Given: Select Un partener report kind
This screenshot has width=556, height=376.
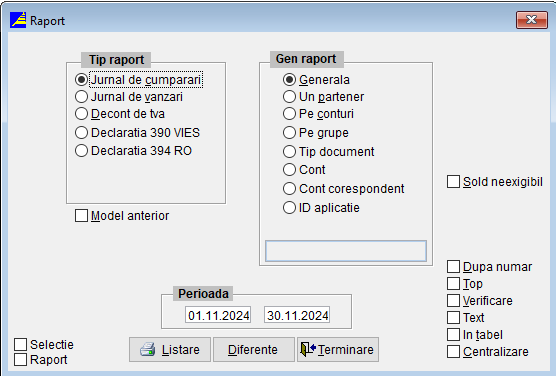Looking at the screenshot, I should coord(289,96).
